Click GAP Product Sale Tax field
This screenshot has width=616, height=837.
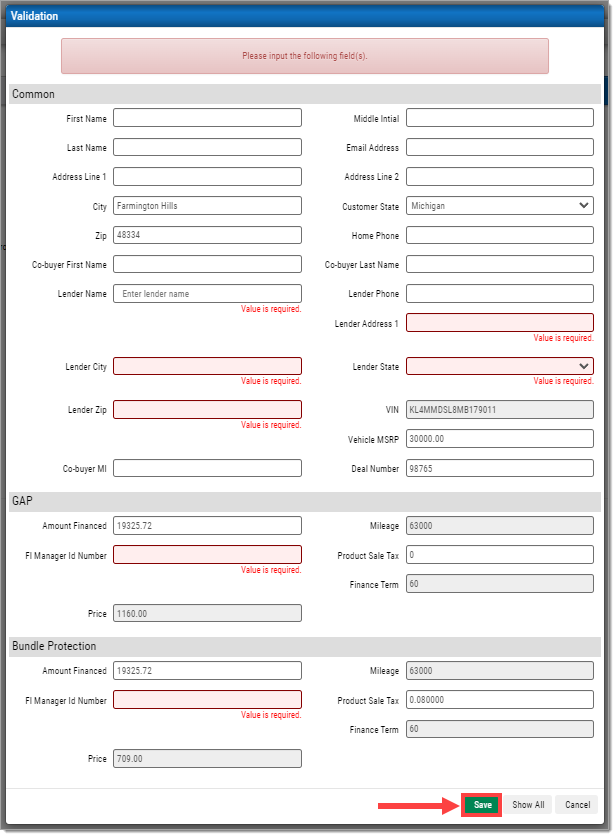500,555
